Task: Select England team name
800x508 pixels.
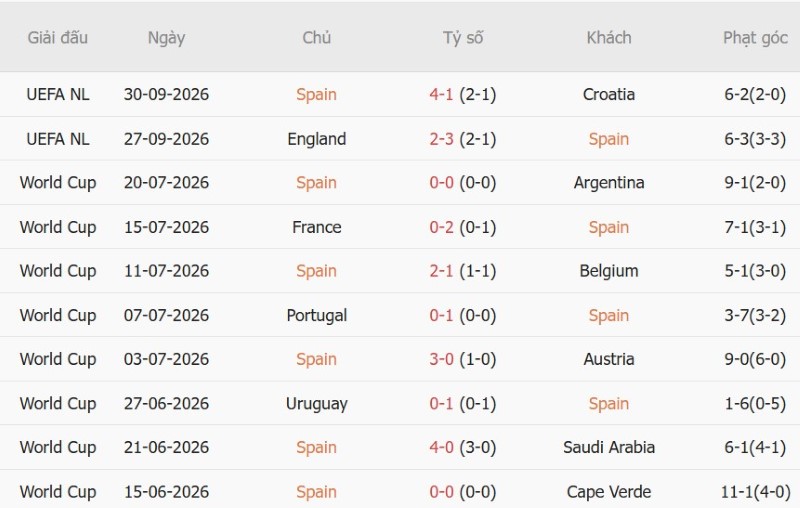Action: [316, 139]
